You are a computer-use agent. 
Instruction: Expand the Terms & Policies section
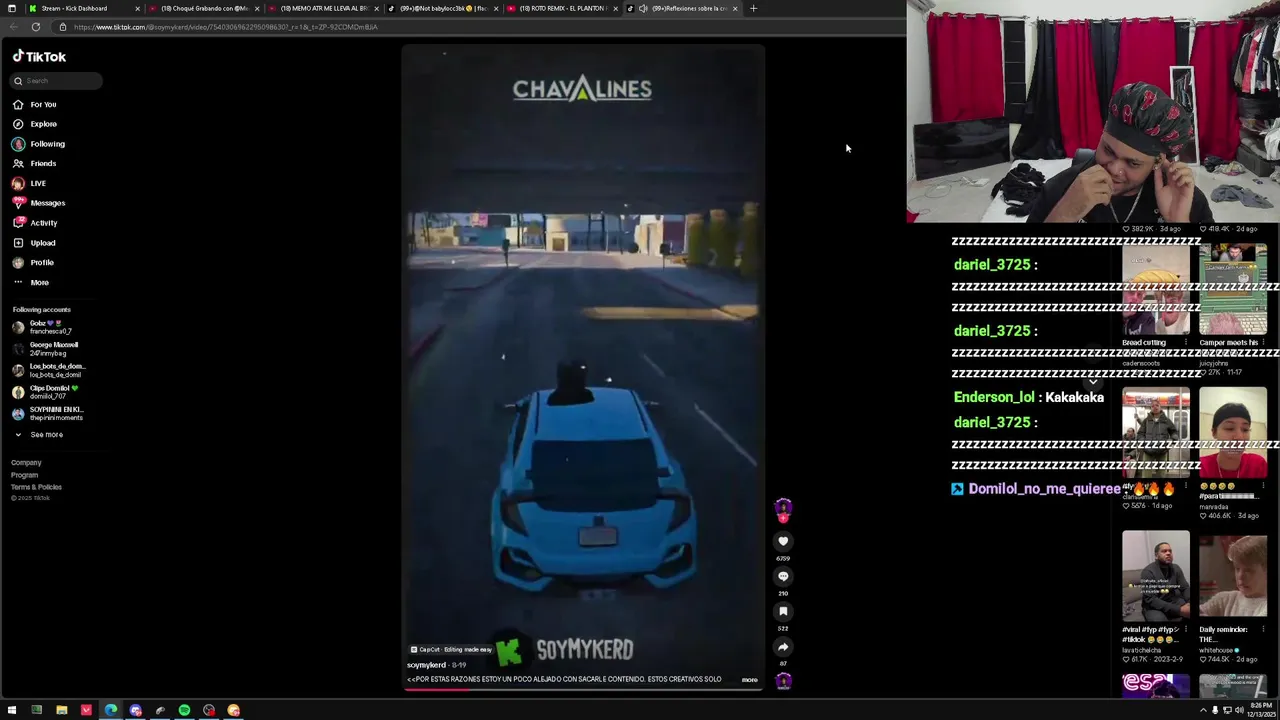36,487
